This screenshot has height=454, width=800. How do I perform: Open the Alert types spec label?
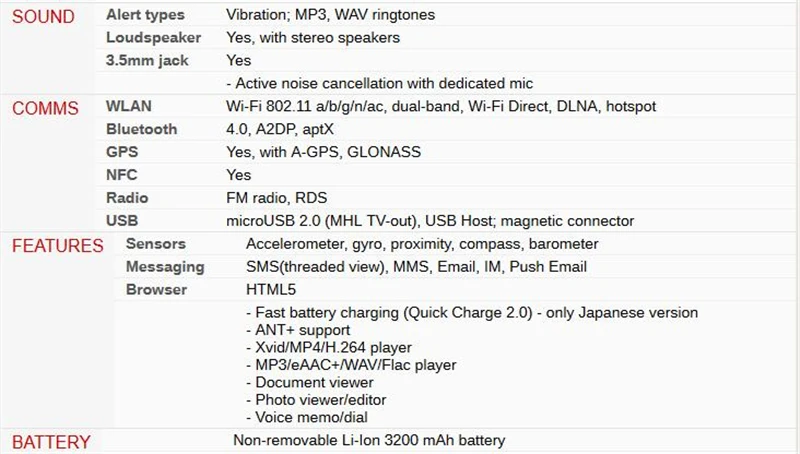[145, 15]
